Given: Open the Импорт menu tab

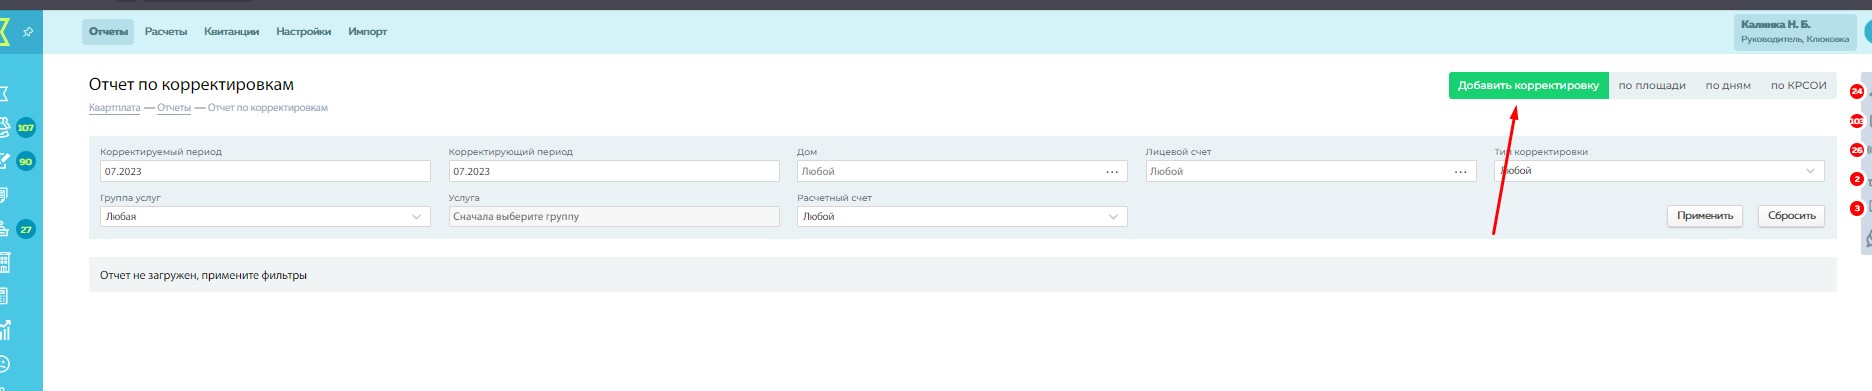Looking at the screenshot, I should click(367, 32).
